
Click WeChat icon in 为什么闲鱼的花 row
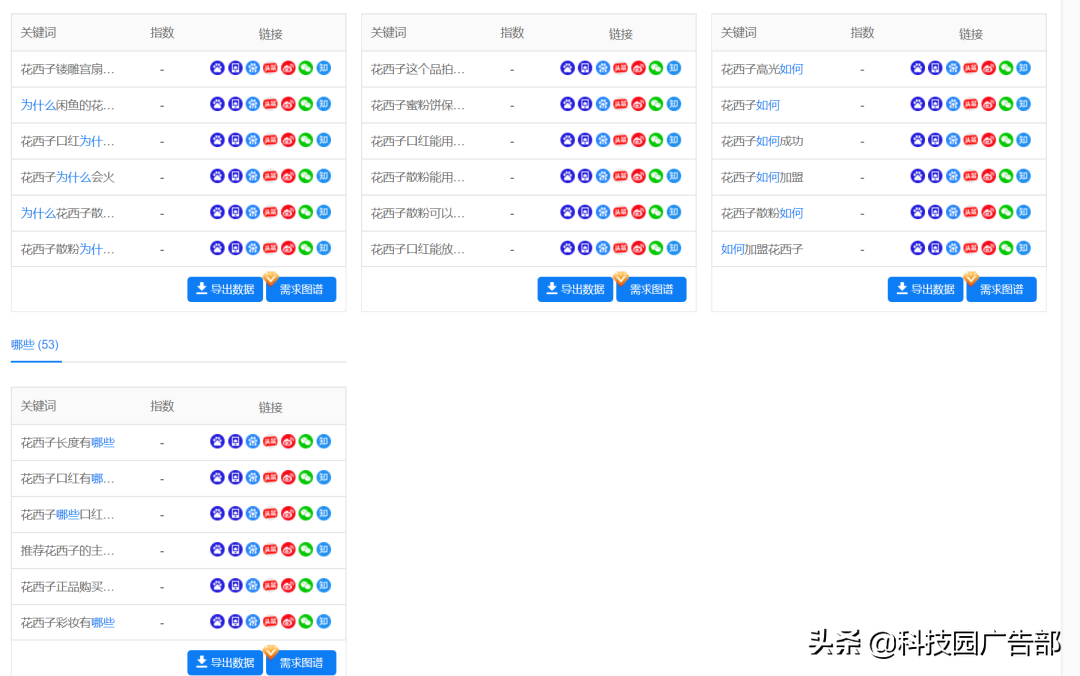(x=306, y=104)
